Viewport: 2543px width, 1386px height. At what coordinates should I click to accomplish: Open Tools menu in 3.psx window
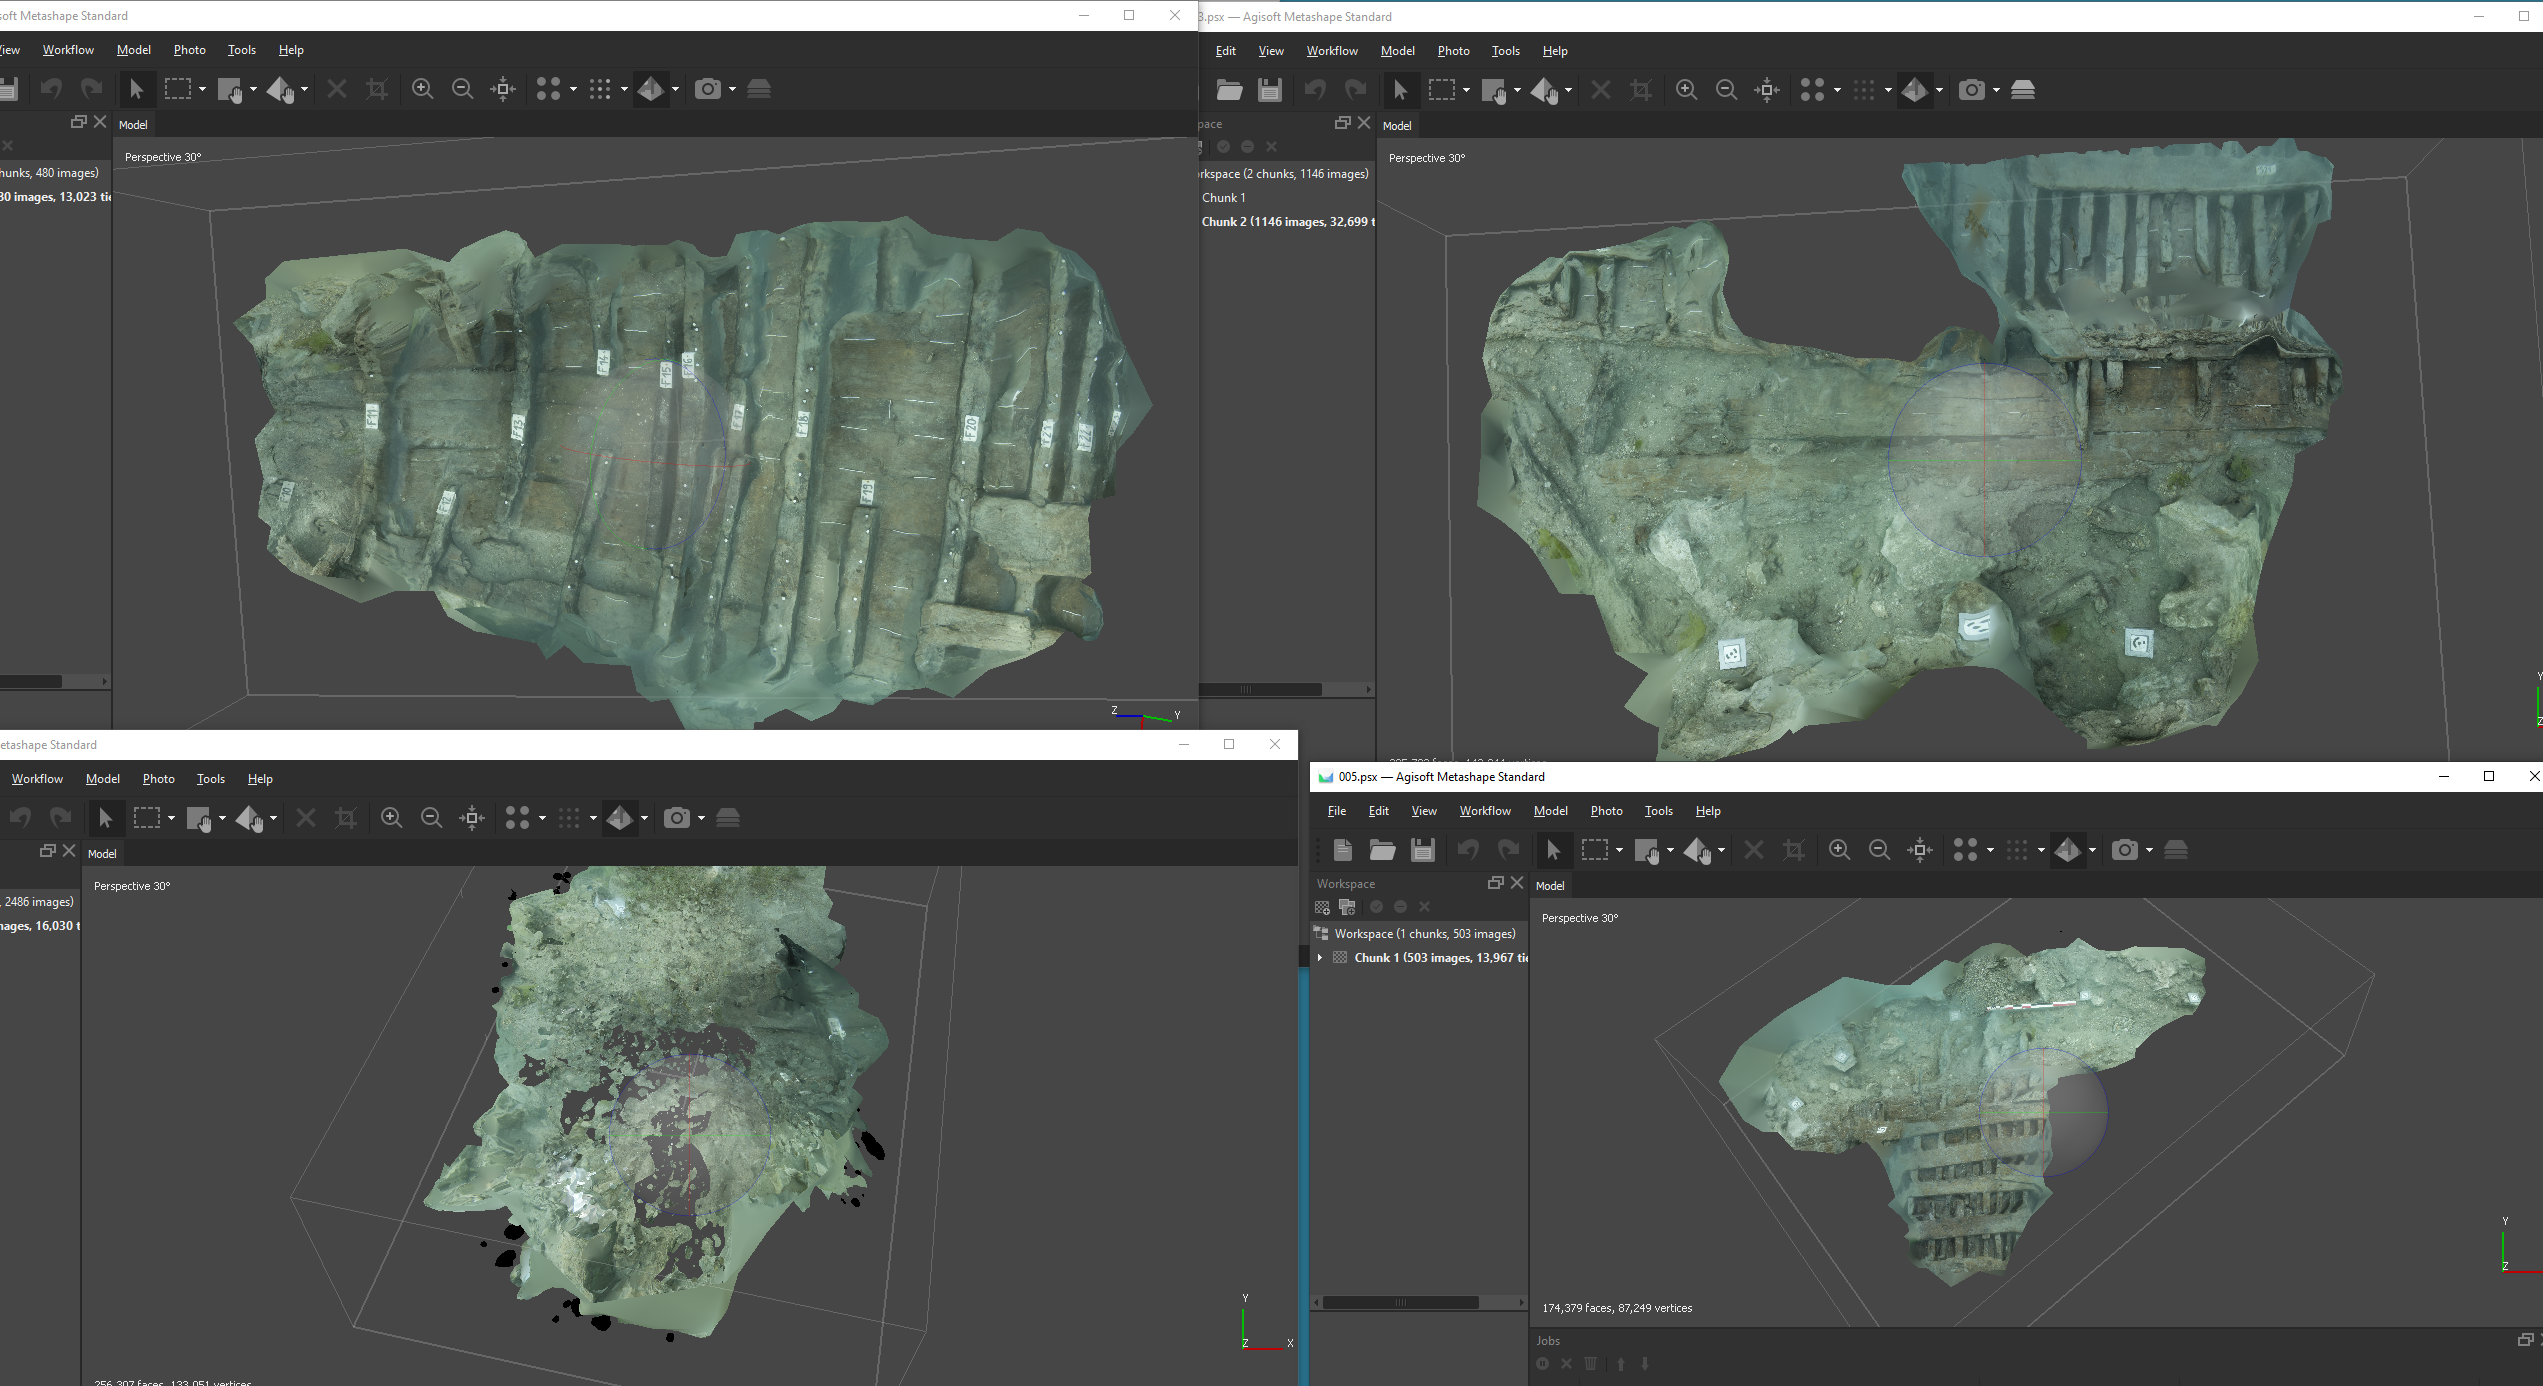pos(1504,51)
